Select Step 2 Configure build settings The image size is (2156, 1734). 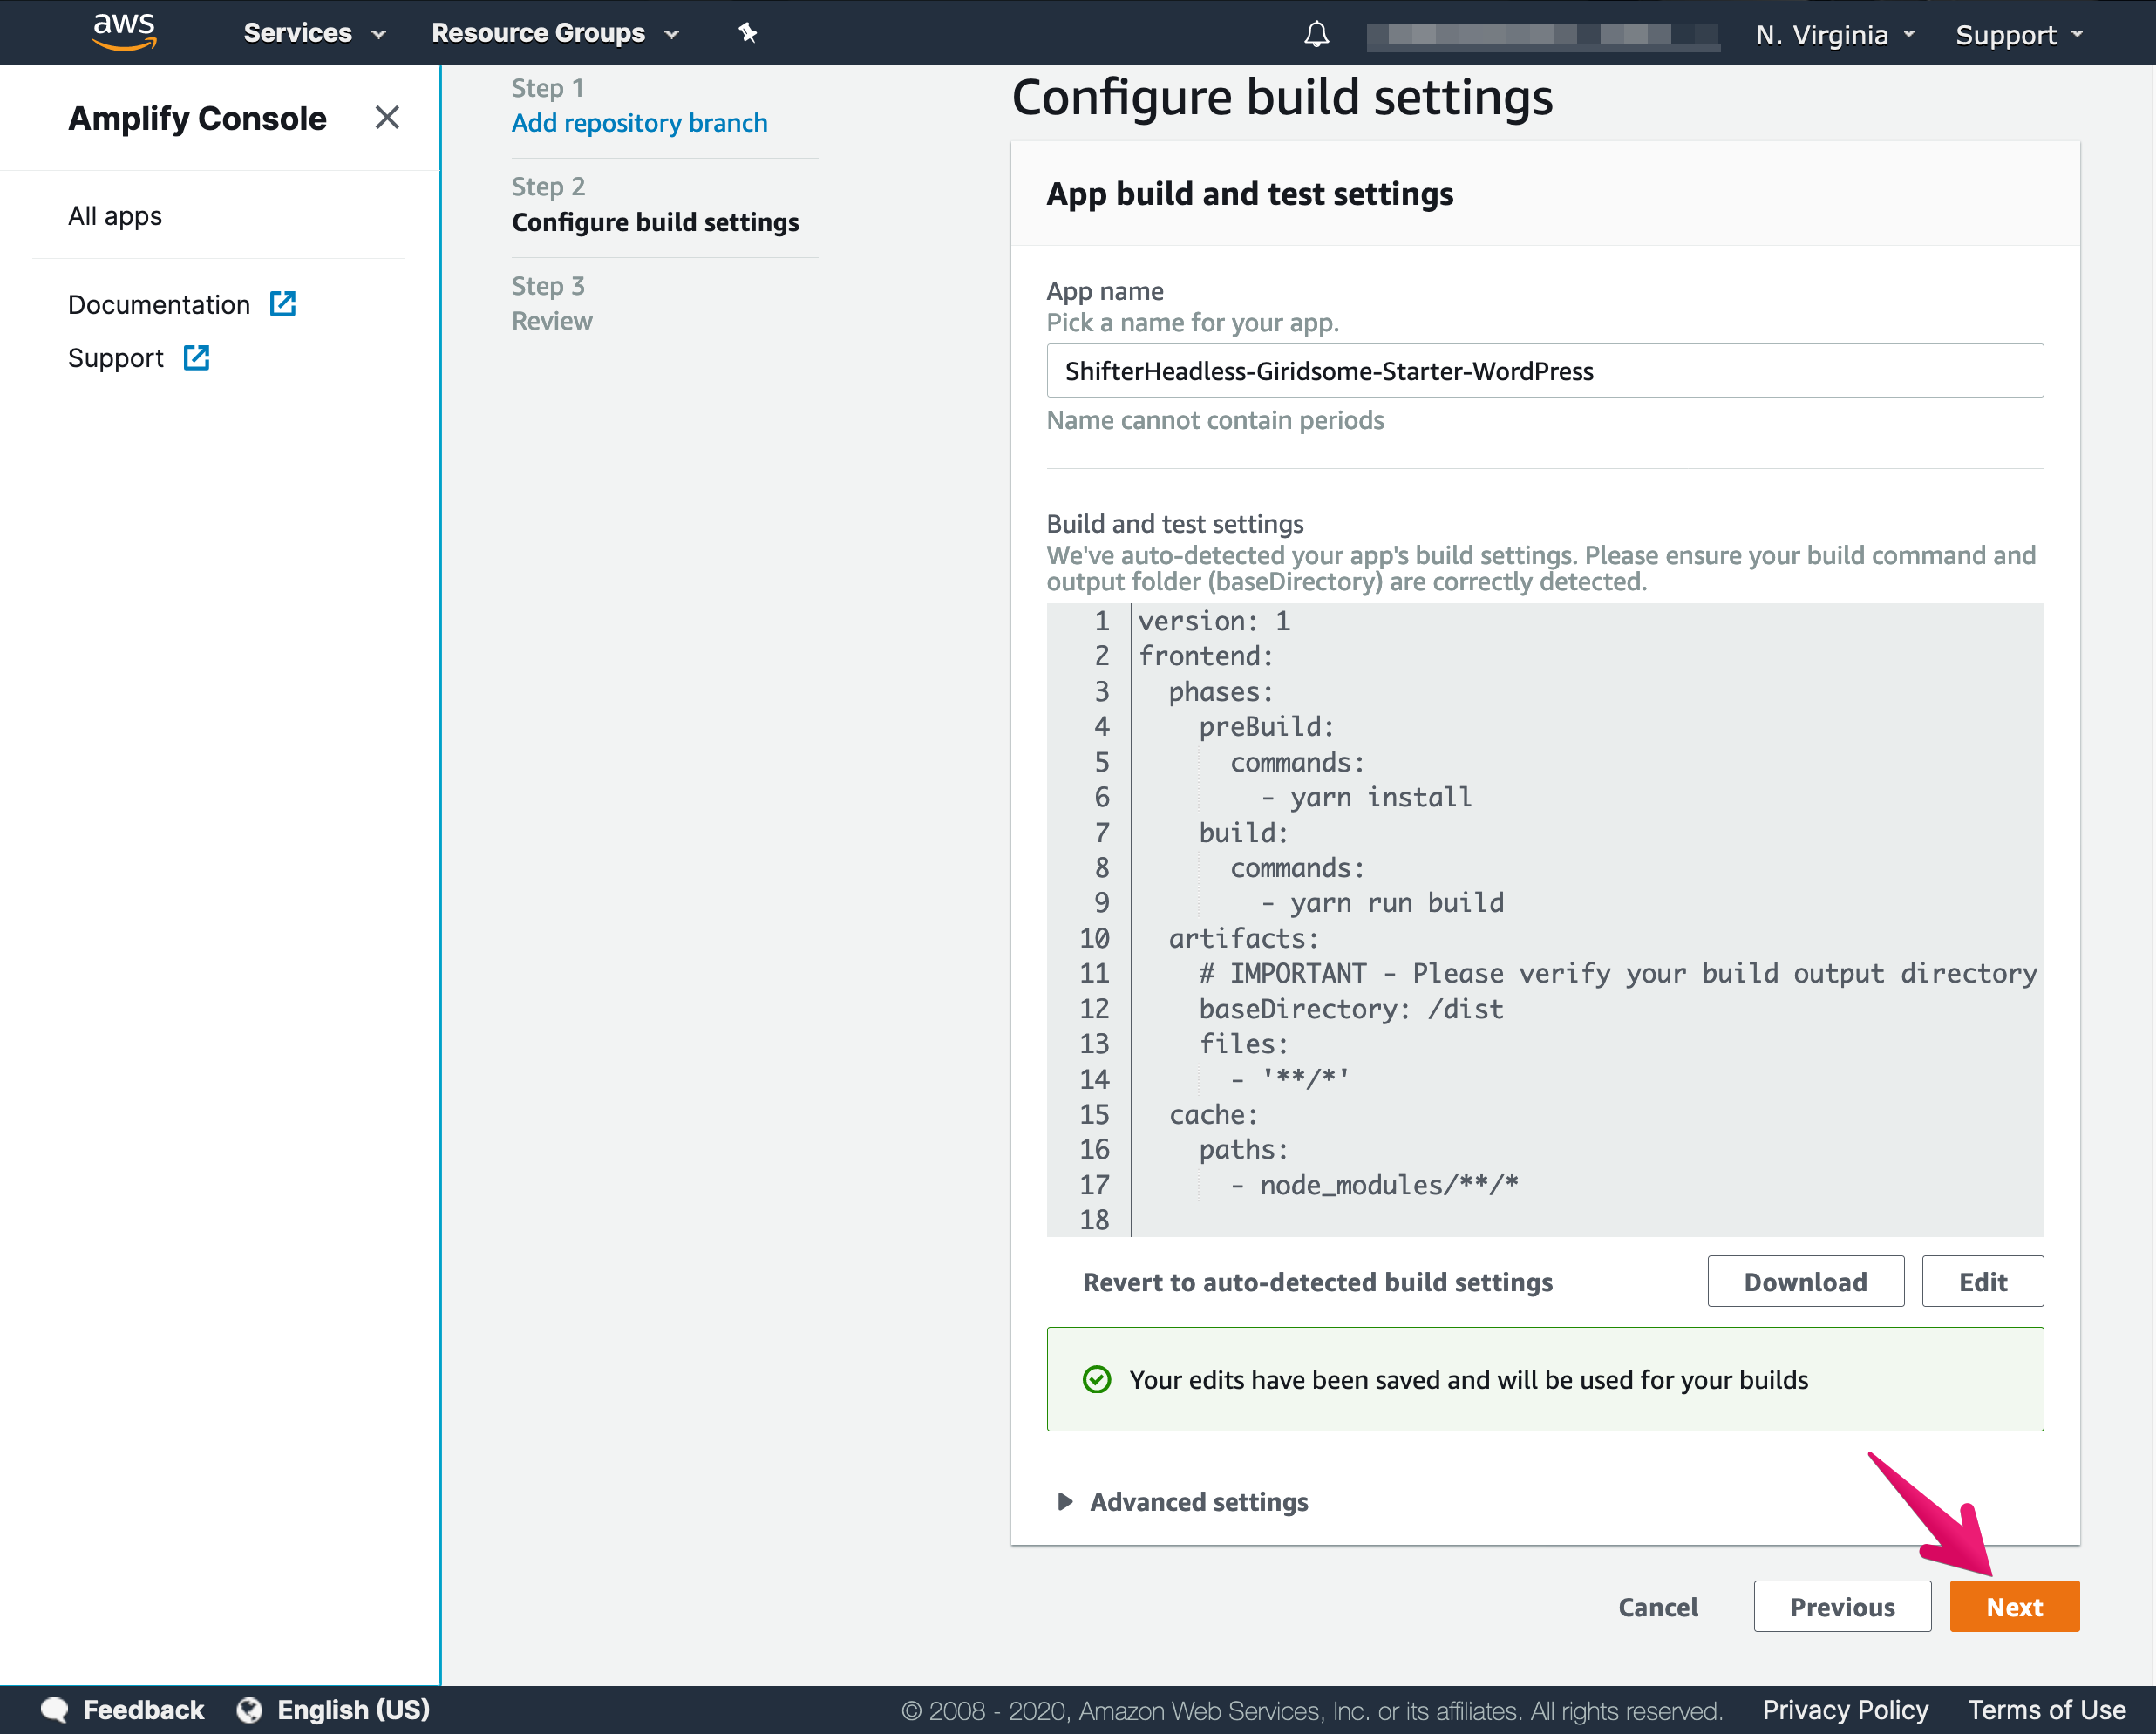click(655, 221)
